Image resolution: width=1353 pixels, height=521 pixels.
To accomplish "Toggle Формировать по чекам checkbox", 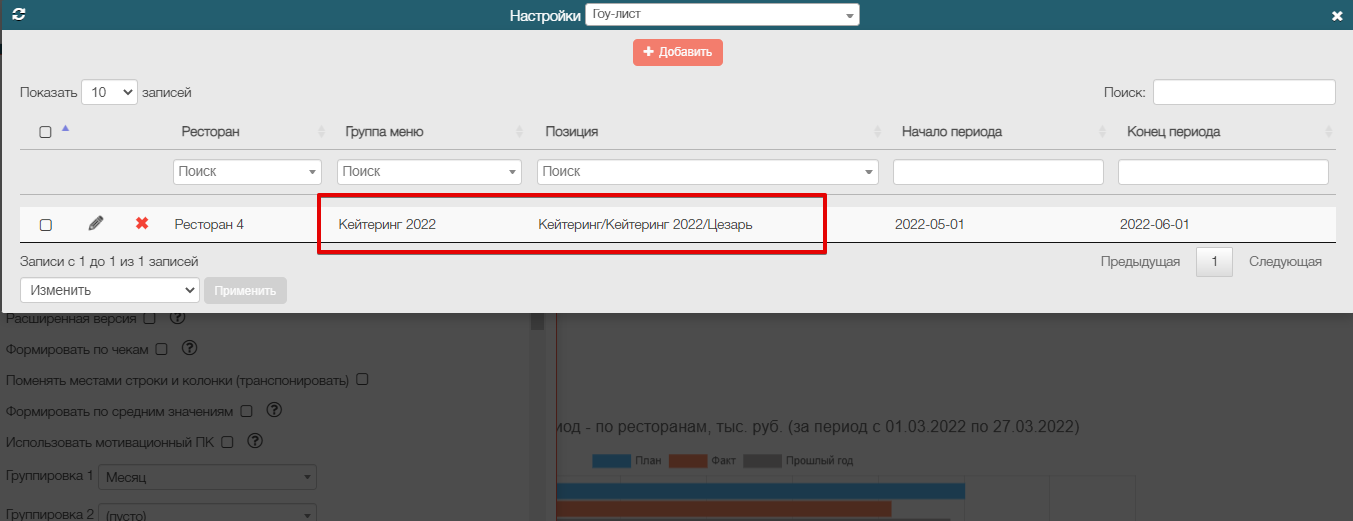I will 161,349.
